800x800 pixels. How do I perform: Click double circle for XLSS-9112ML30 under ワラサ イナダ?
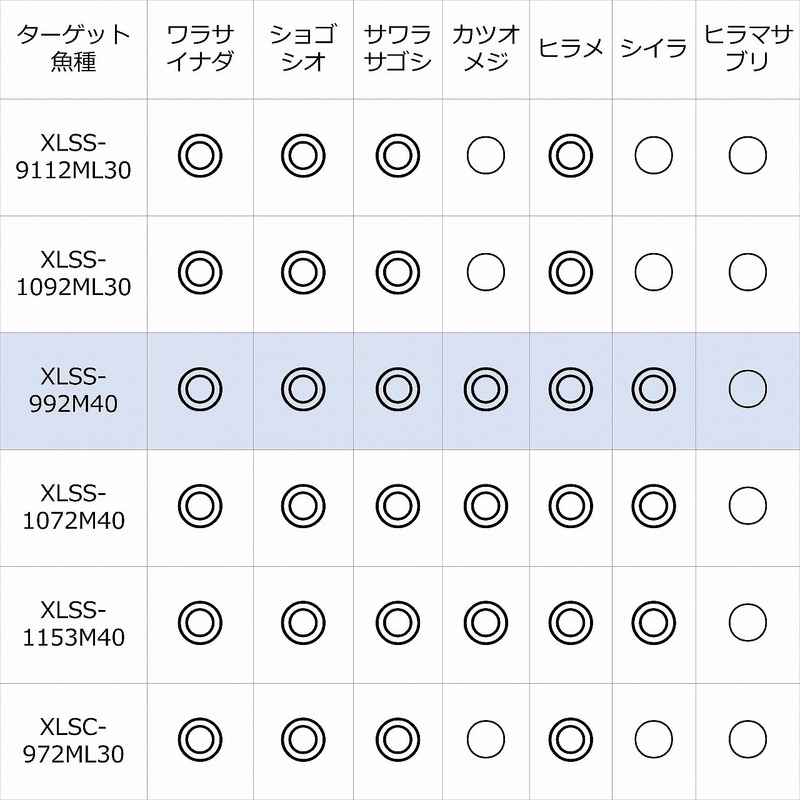point(199,154)
